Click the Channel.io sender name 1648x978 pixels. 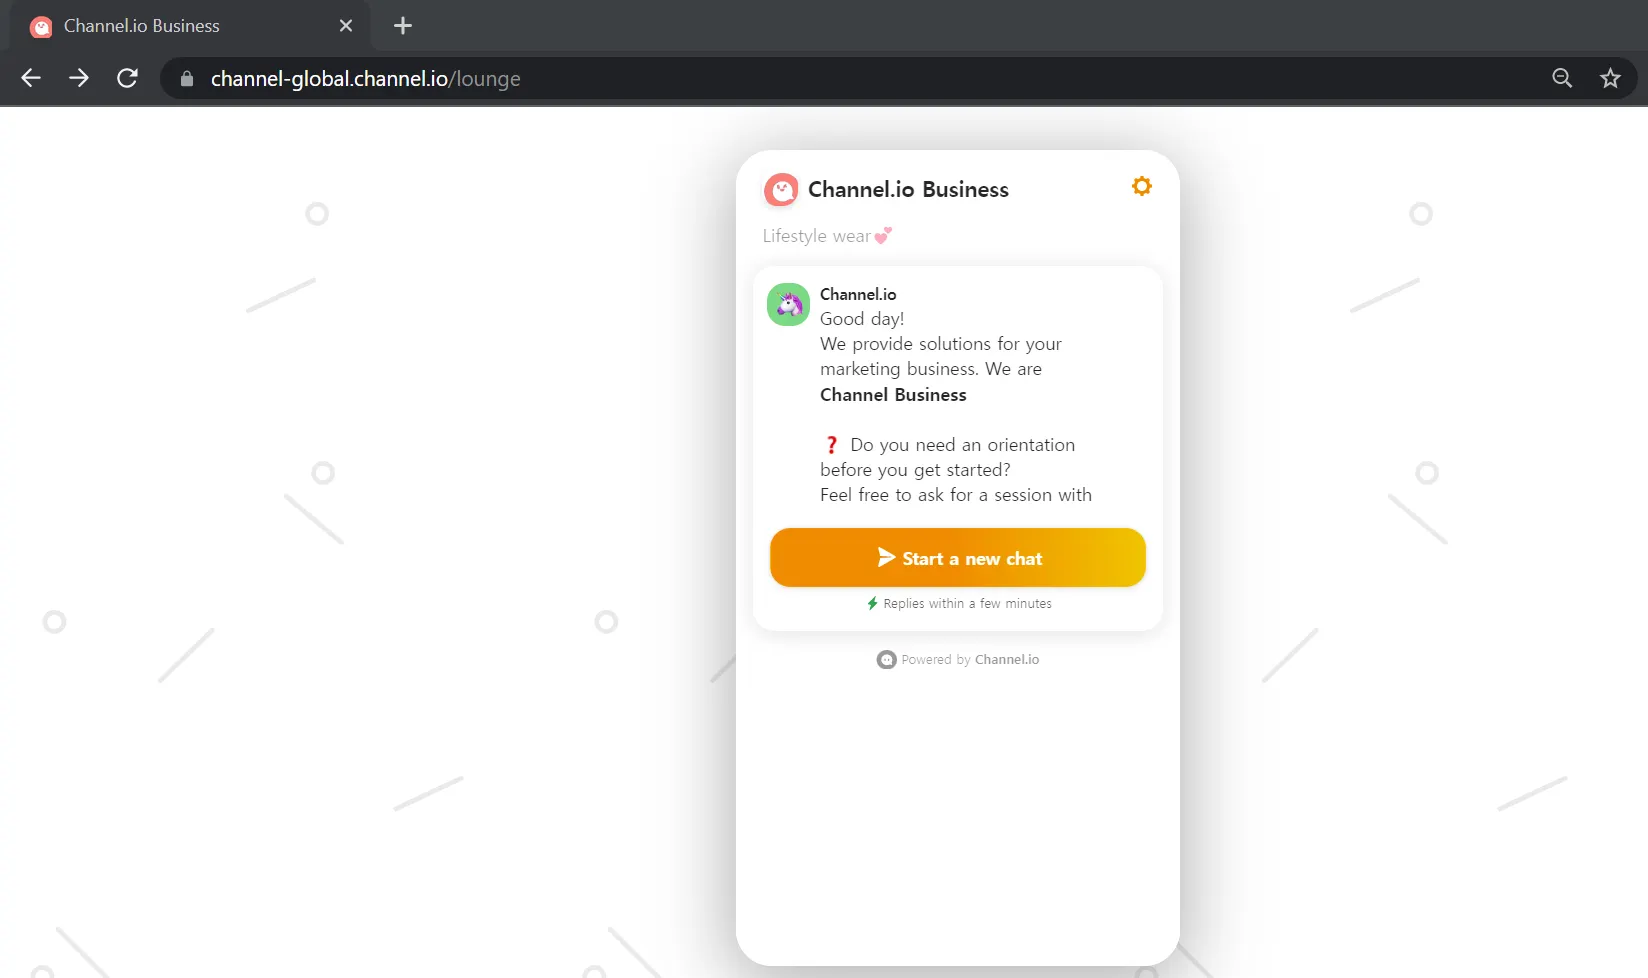(858, 294)
